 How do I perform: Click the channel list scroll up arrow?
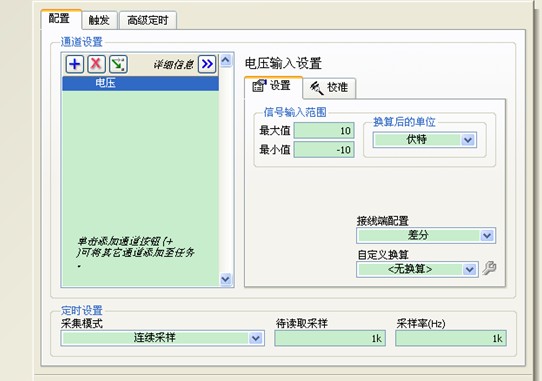point(226,61)
